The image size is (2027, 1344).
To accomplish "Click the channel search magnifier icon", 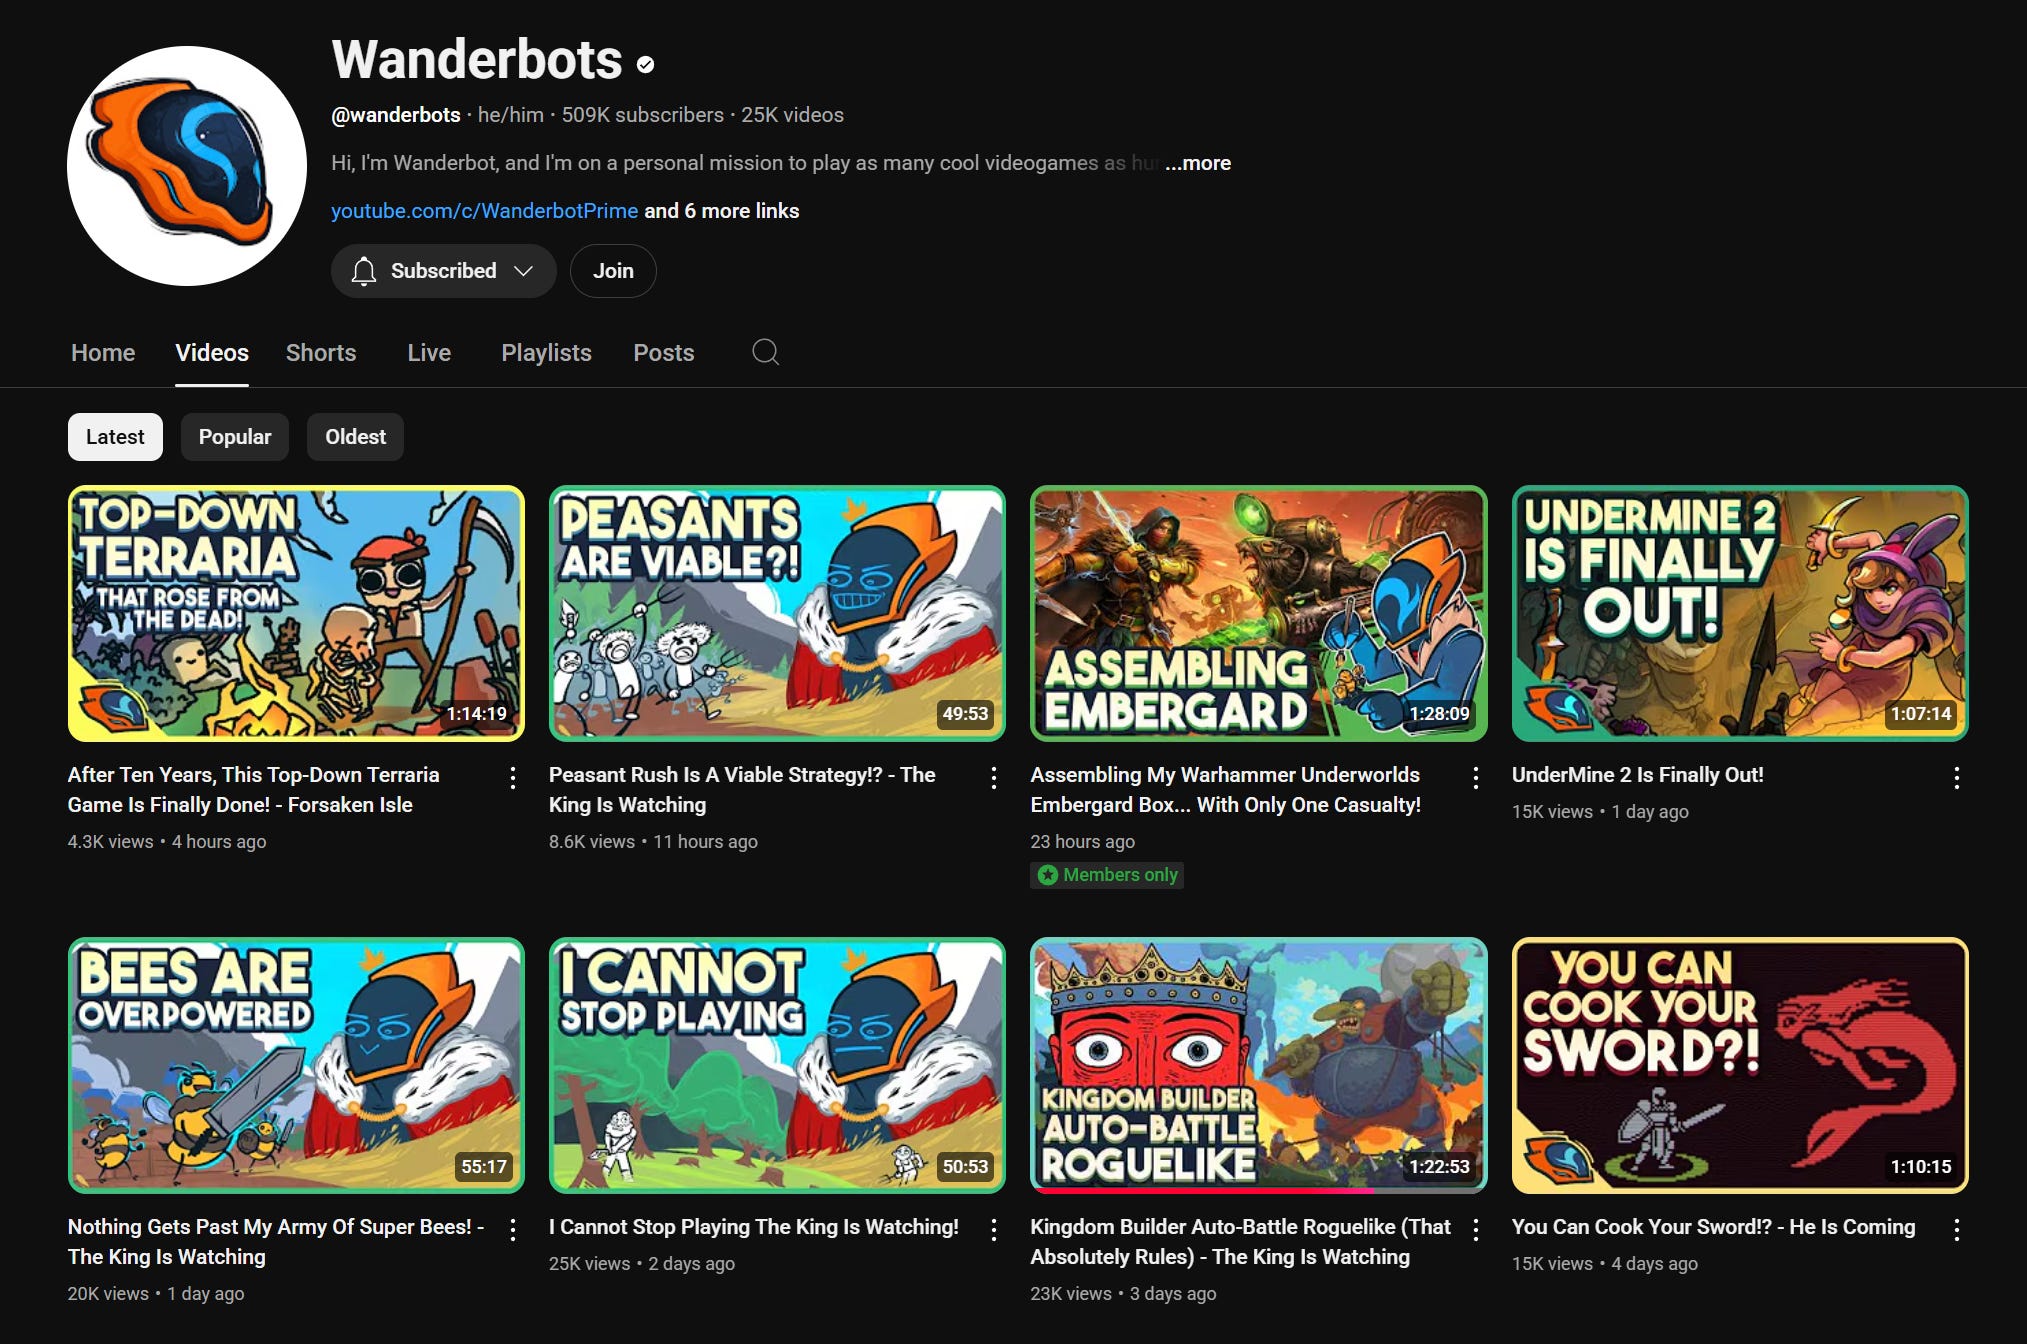I will click(765, 352).
